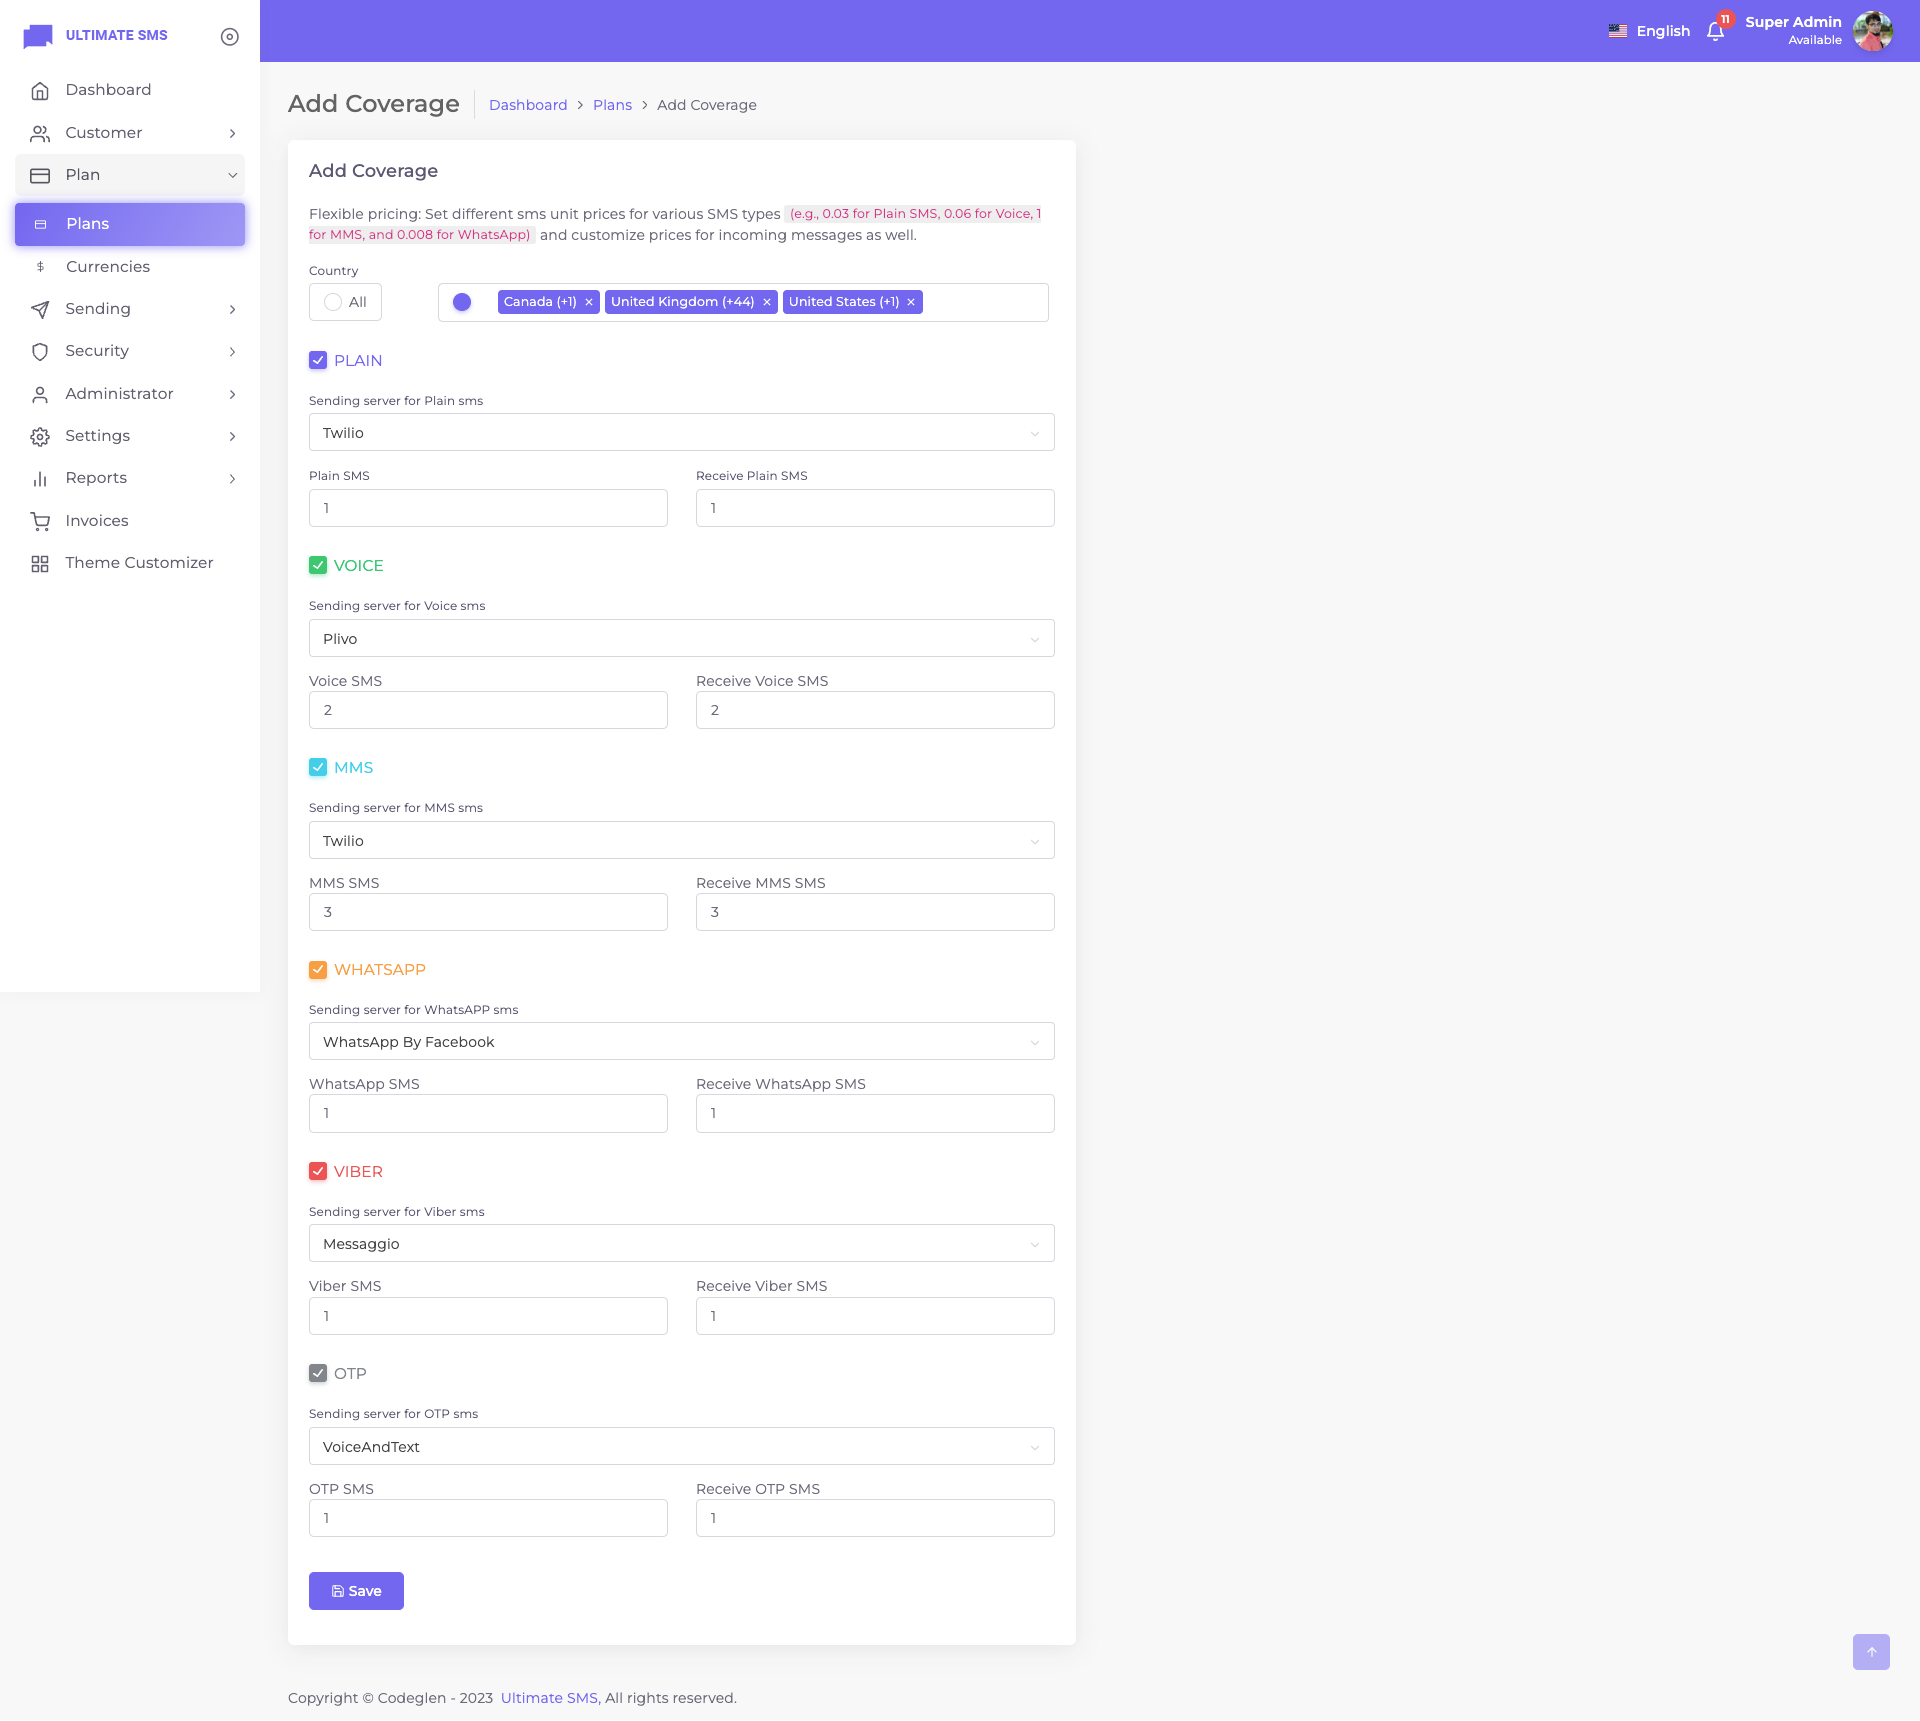Screen dimensions: 1920x1721
Task: Click the Invoices cart icon
Action: tap(40, 521)
